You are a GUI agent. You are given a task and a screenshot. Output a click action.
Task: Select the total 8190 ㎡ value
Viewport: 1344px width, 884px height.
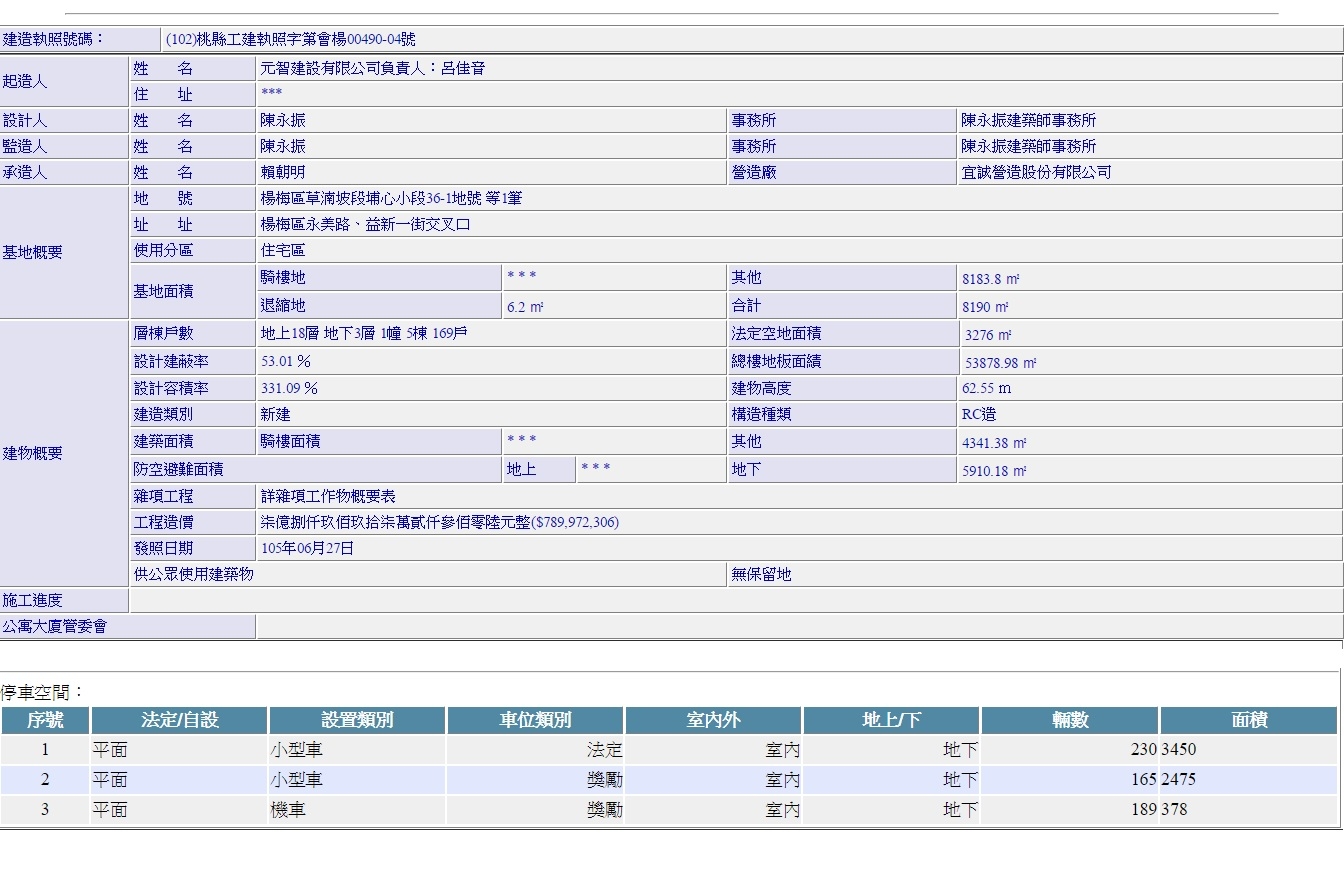(985, 307)
